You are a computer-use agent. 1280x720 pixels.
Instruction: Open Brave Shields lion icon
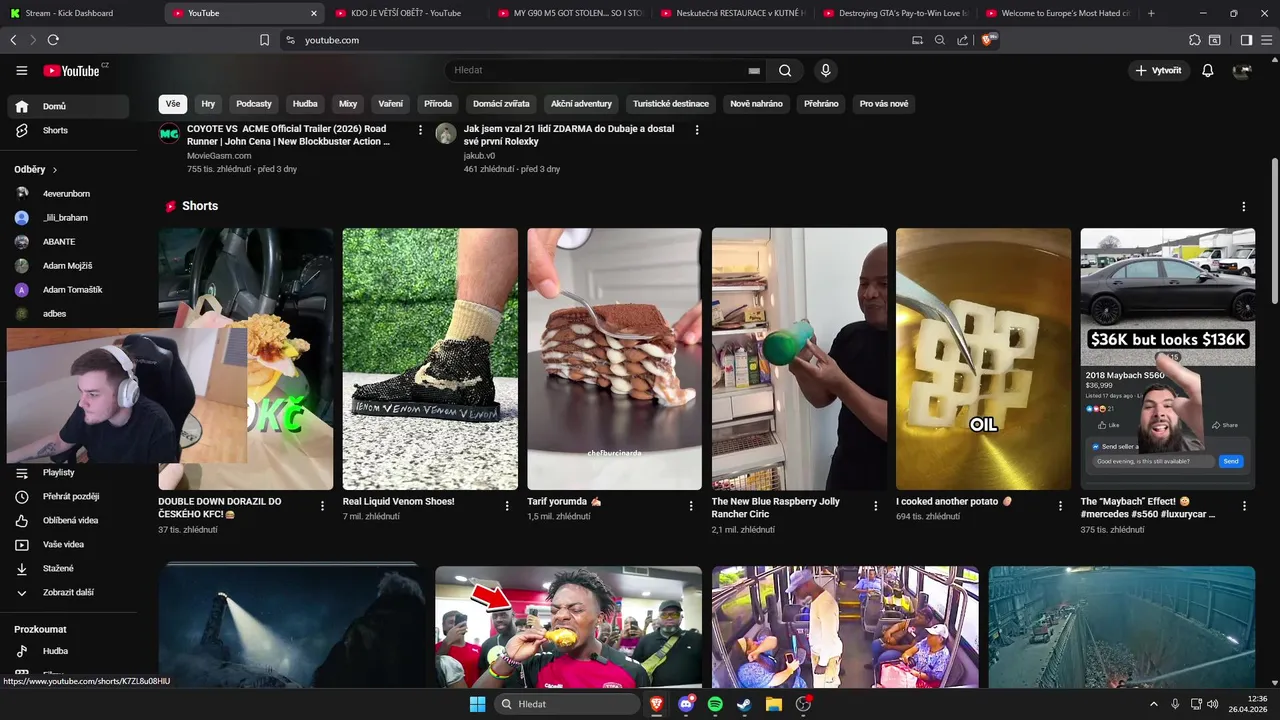click(989, 40)
